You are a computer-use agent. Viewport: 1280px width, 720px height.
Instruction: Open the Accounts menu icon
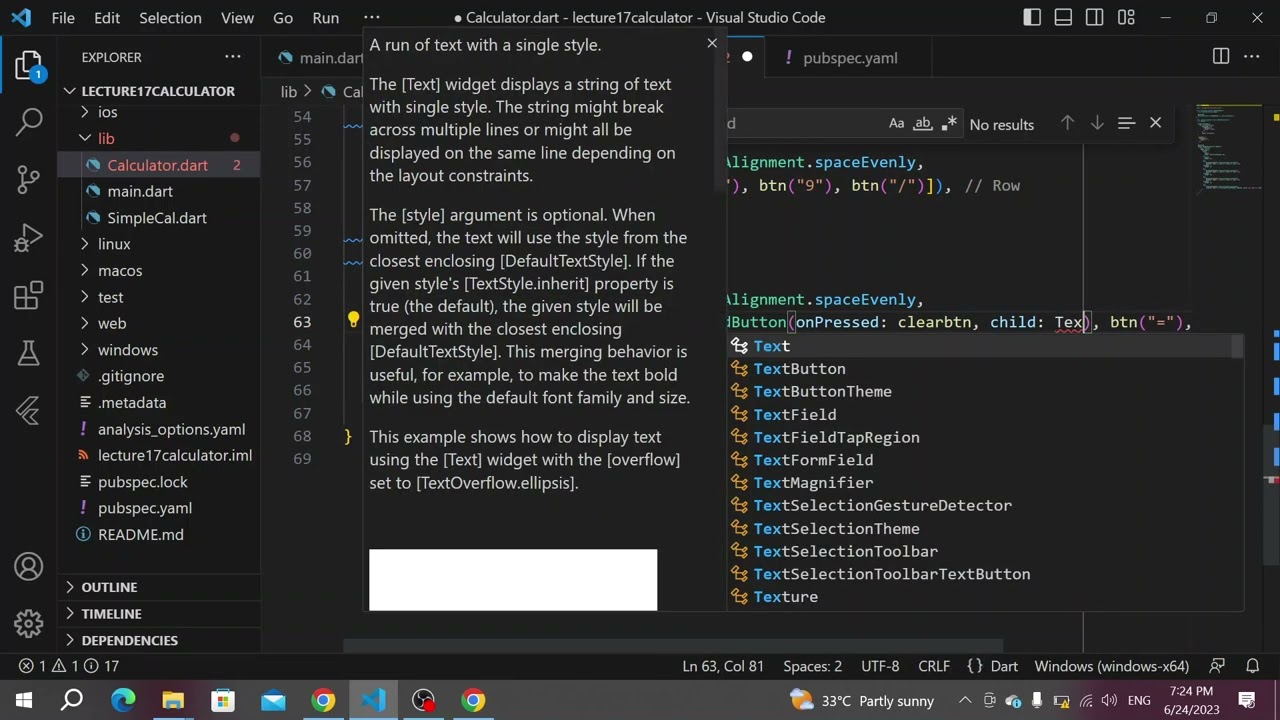click(x=29, y=567)
